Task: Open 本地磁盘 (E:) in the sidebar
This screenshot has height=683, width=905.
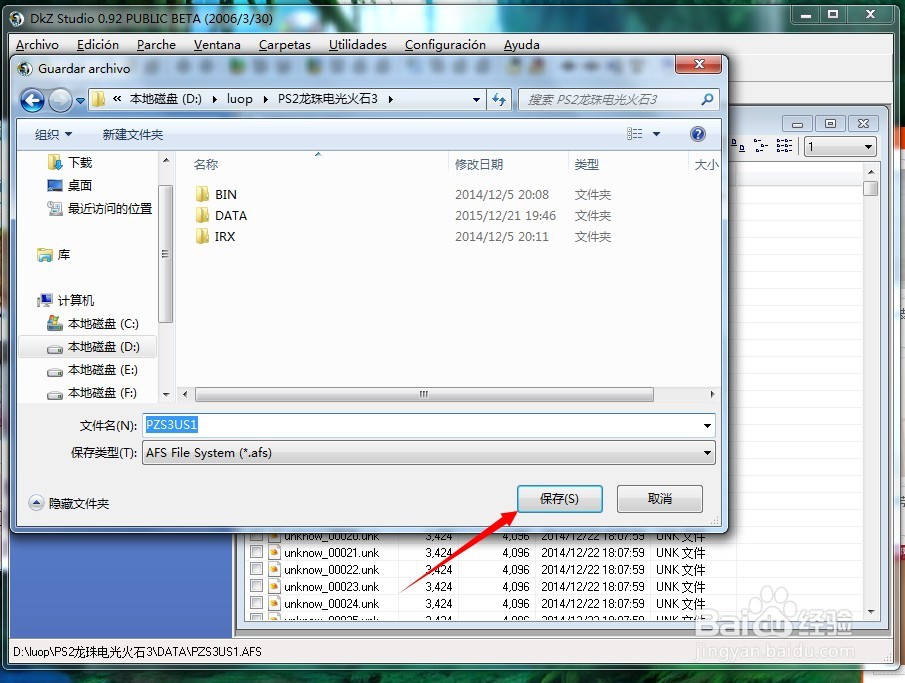Action: 93,370
